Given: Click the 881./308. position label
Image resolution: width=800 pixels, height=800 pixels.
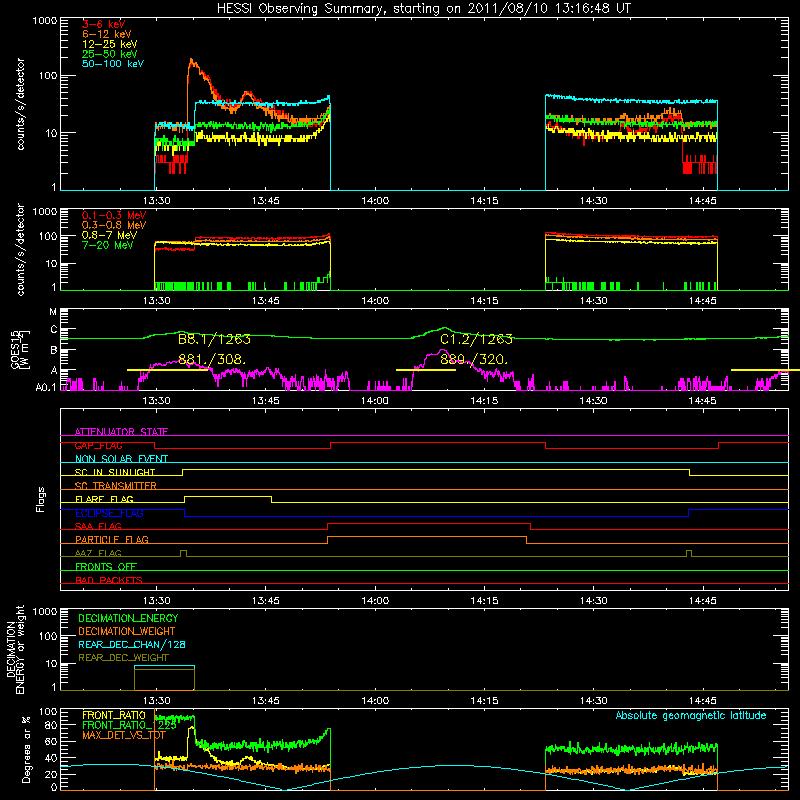Looking at the screenshot, I should point(212,359).
